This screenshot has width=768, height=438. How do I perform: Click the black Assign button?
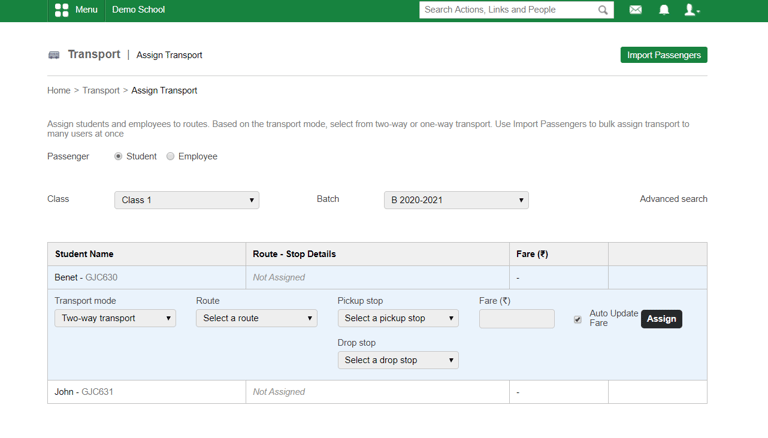pyautogui.click(x=661, y=319)
